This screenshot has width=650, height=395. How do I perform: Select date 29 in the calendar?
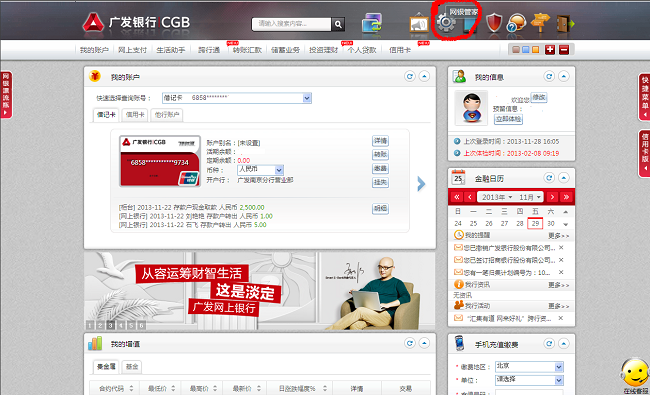[x=535, y=223]
